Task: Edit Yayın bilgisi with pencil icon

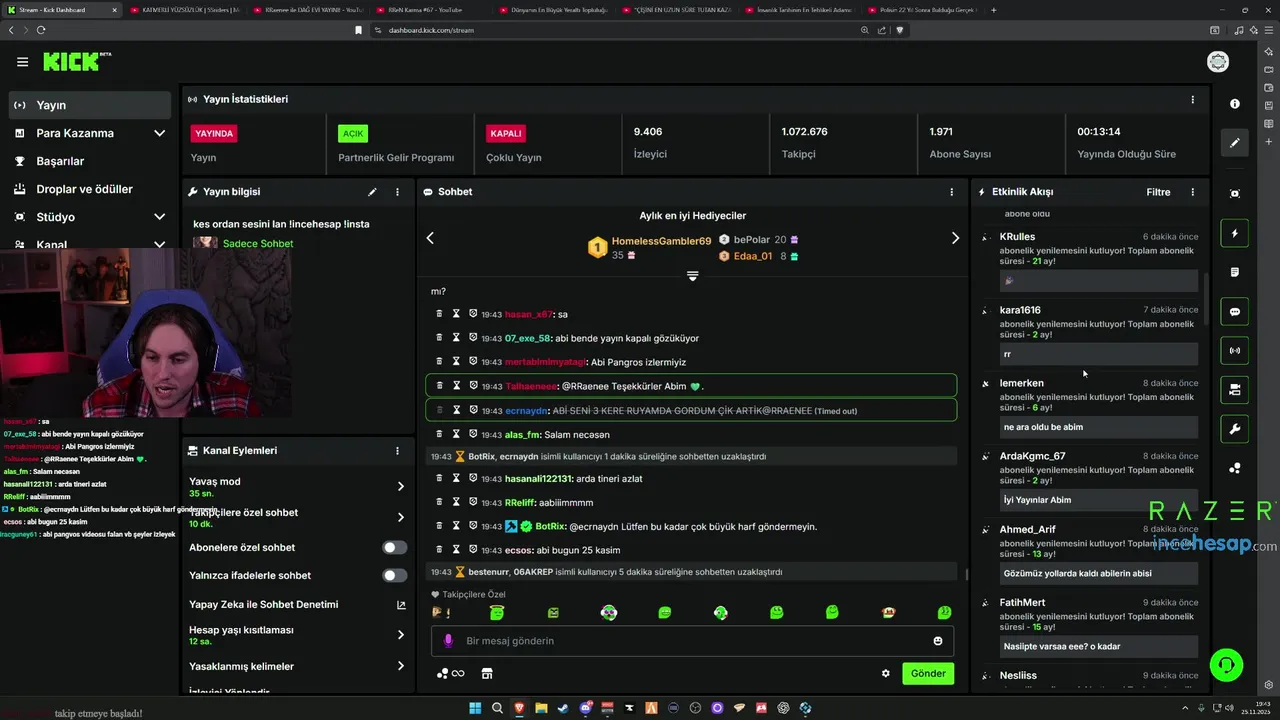Action: point(373,192)
